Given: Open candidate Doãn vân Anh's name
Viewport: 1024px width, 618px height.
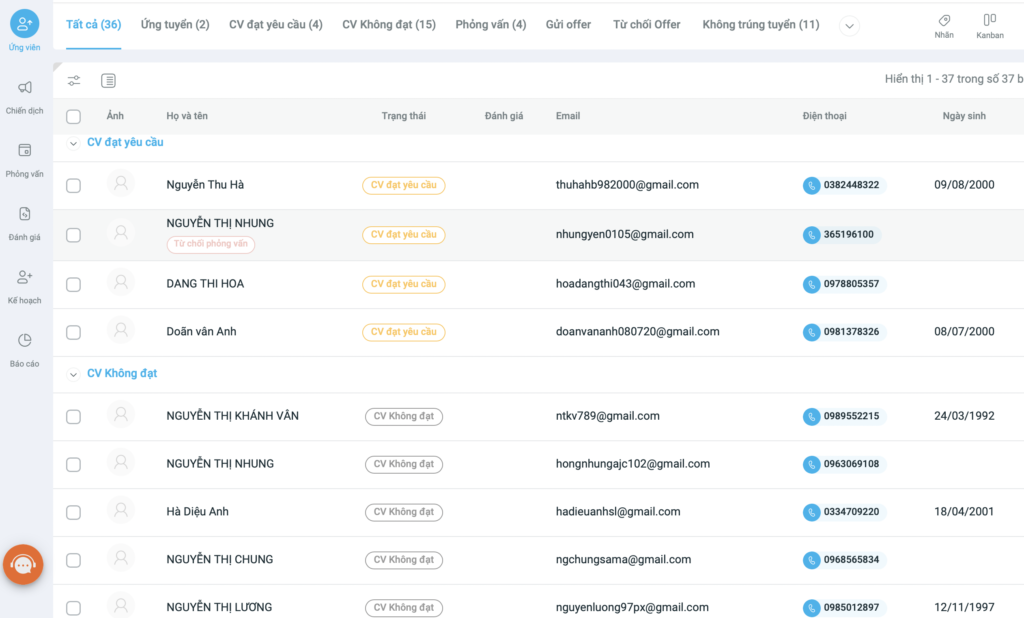Looking at the screenshot, I should pyautogui.click(x=201, y=331).
